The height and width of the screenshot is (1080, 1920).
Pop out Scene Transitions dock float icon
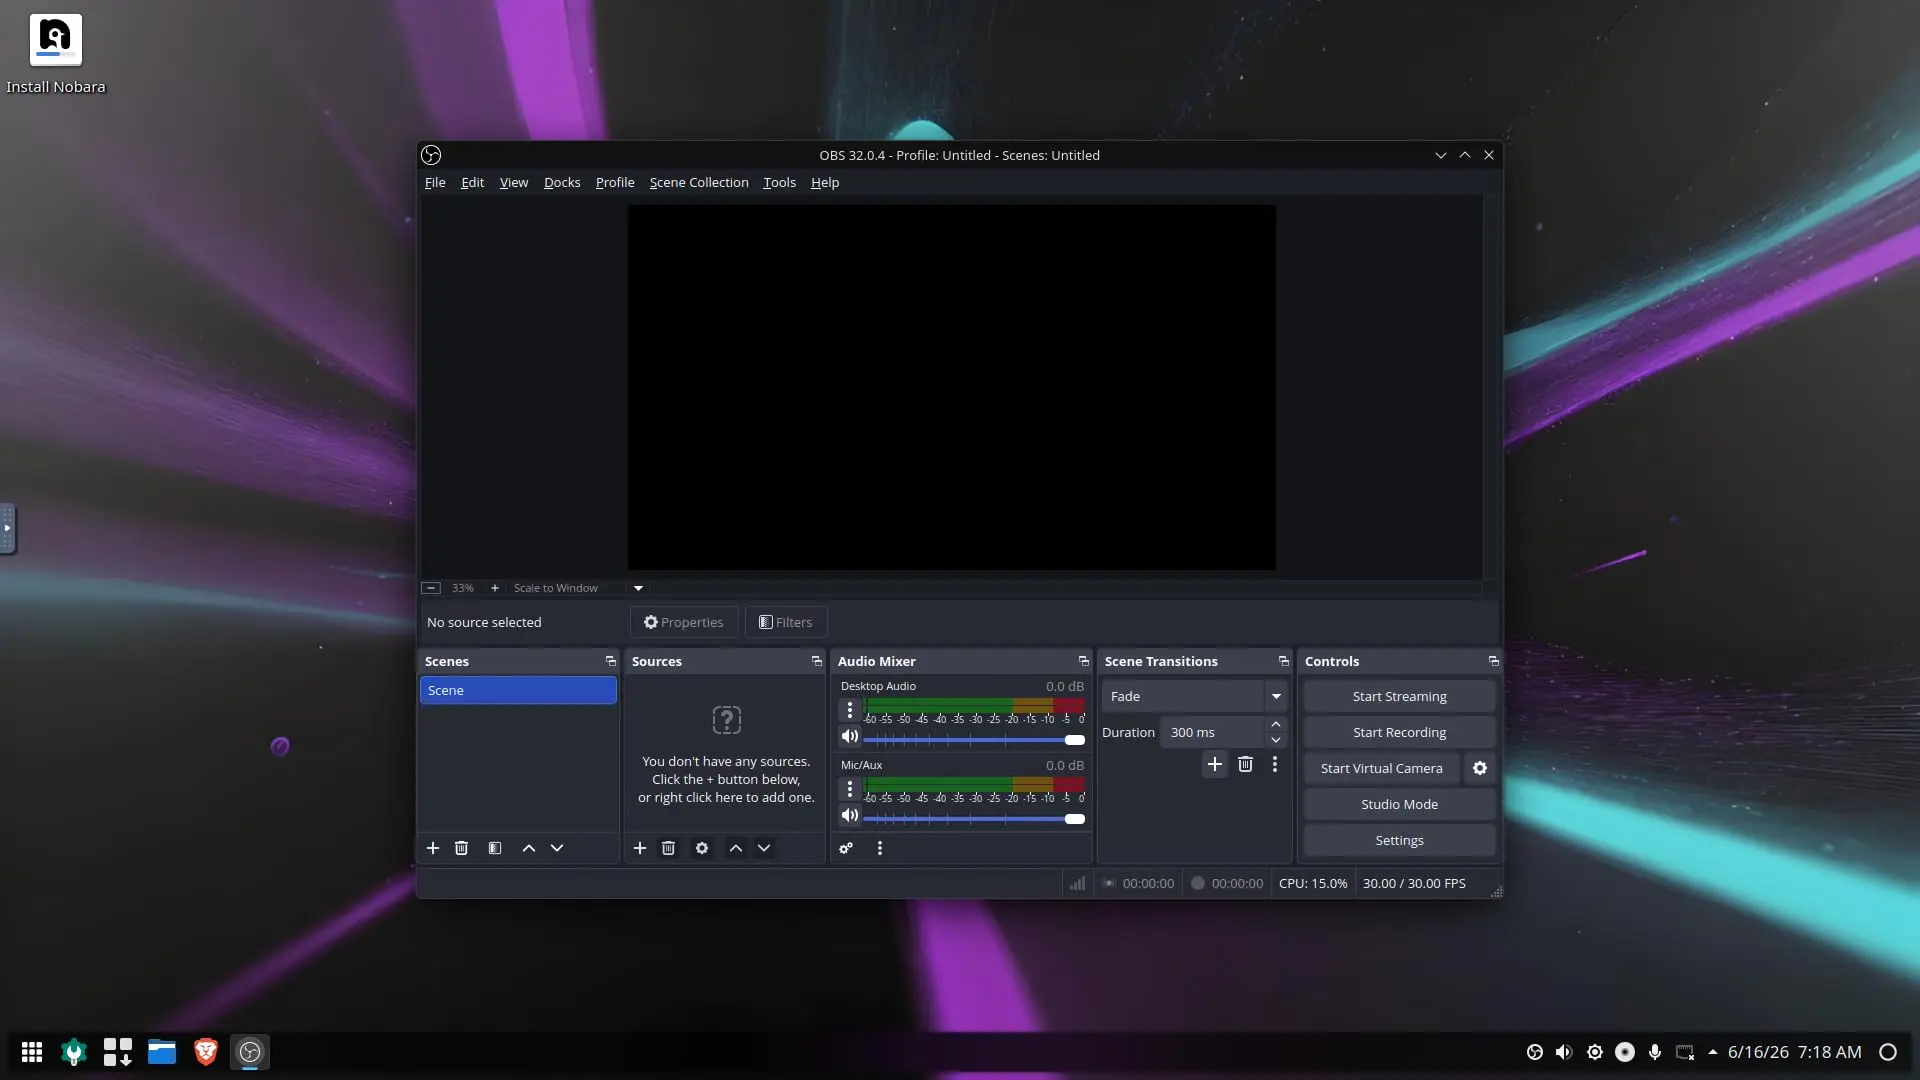1284,661
